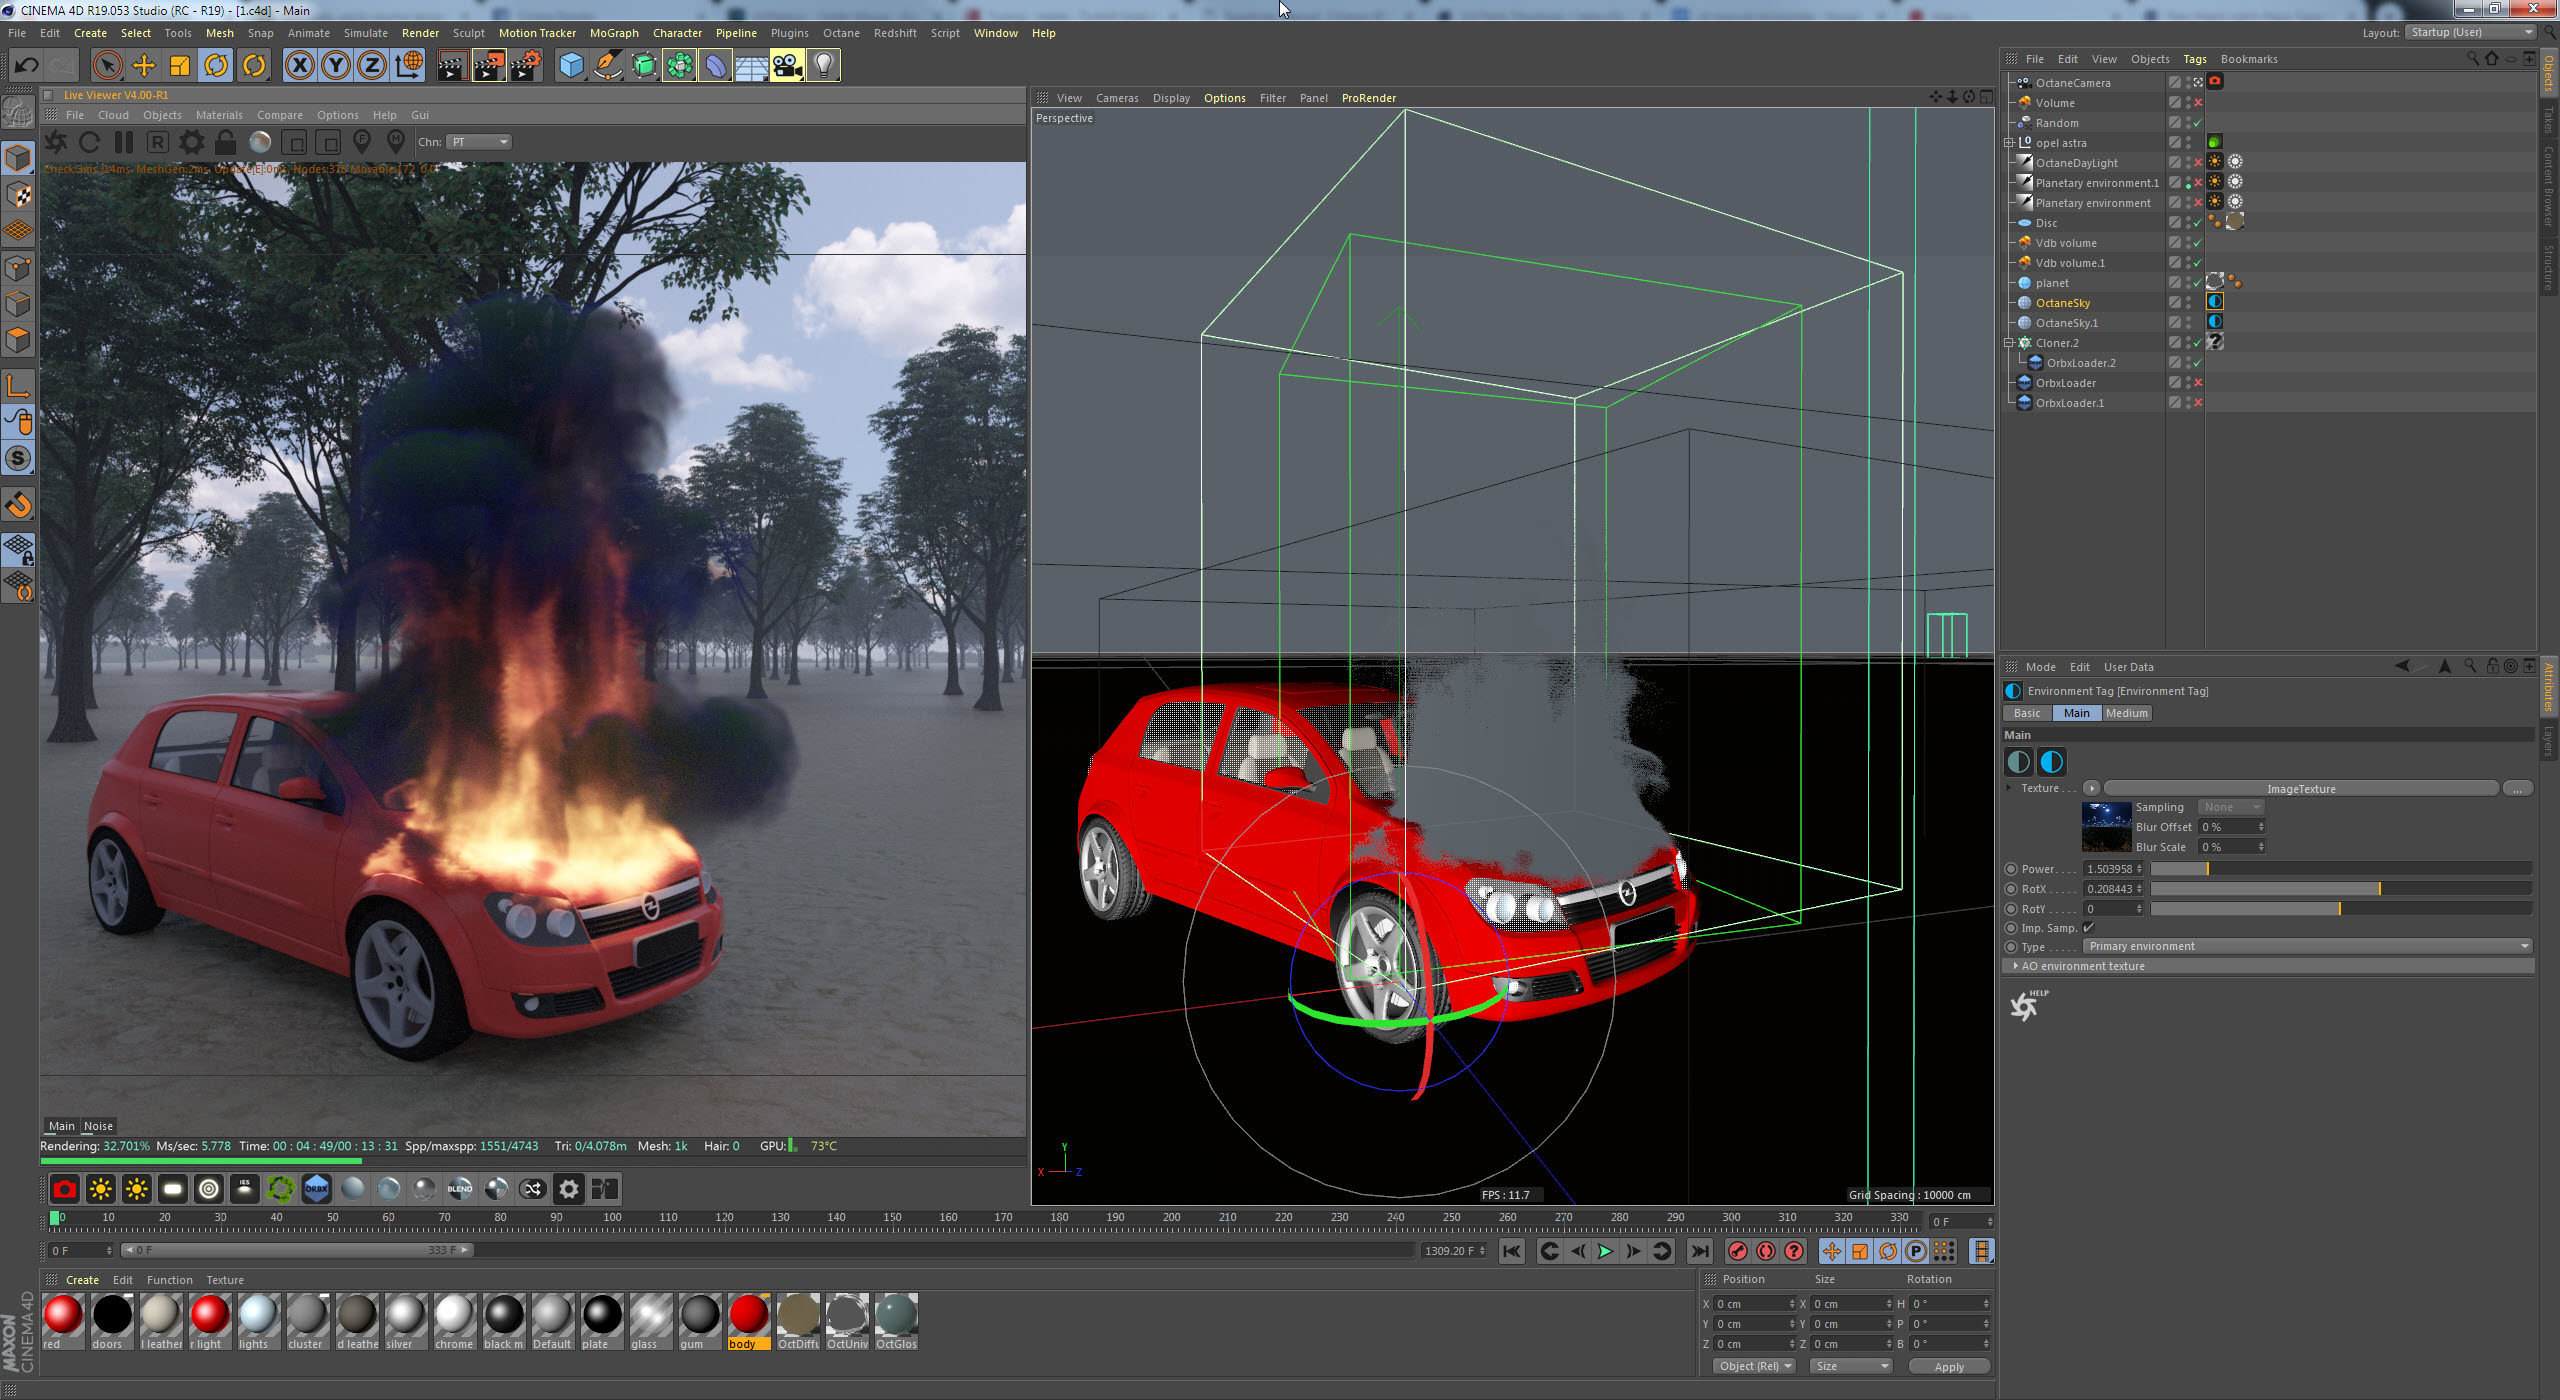Switch to the Medium tab
2560x1400 pixels.
pos(2126,713)
